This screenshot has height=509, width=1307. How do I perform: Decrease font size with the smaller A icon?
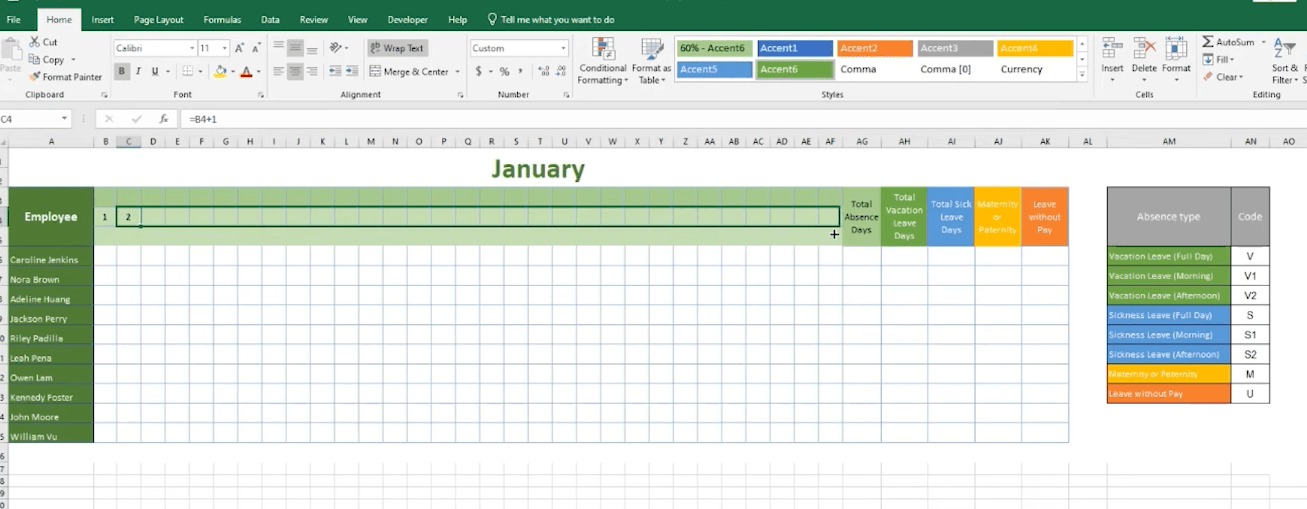coord(257,48)
